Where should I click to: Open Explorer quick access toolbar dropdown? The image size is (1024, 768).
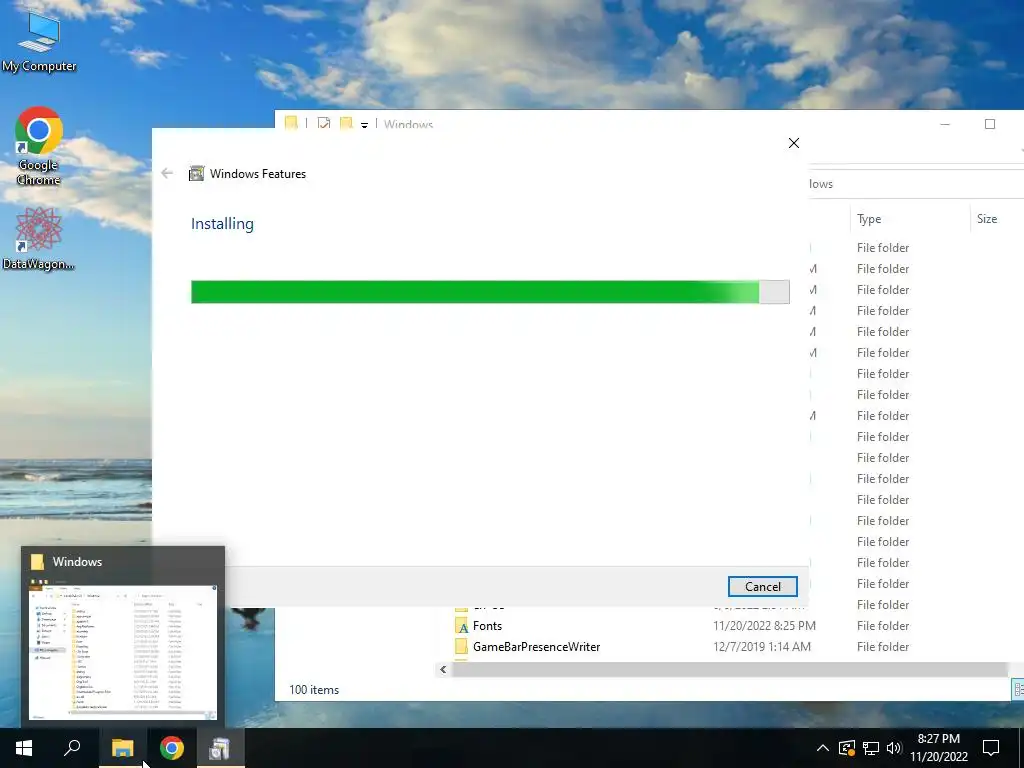click(364, 125)
